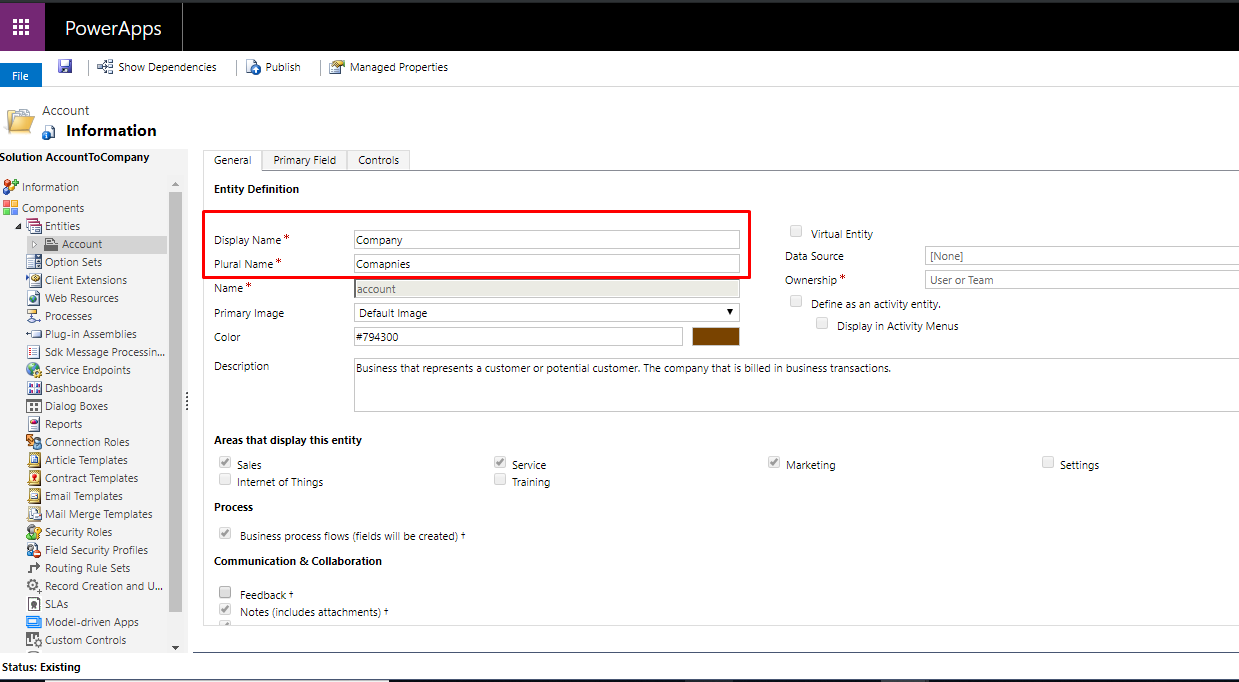
Task: Open the app launcher waffle icon
Action: coord(21,27)
